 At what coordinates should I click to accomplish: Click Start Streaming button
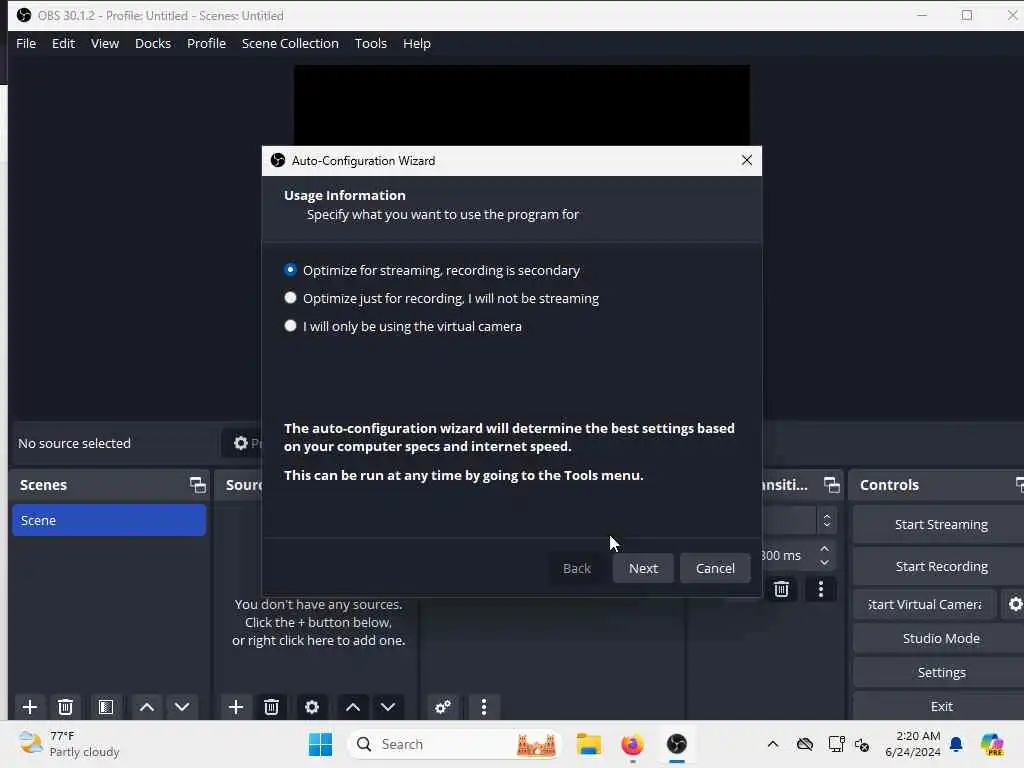[x=940, y=524]
